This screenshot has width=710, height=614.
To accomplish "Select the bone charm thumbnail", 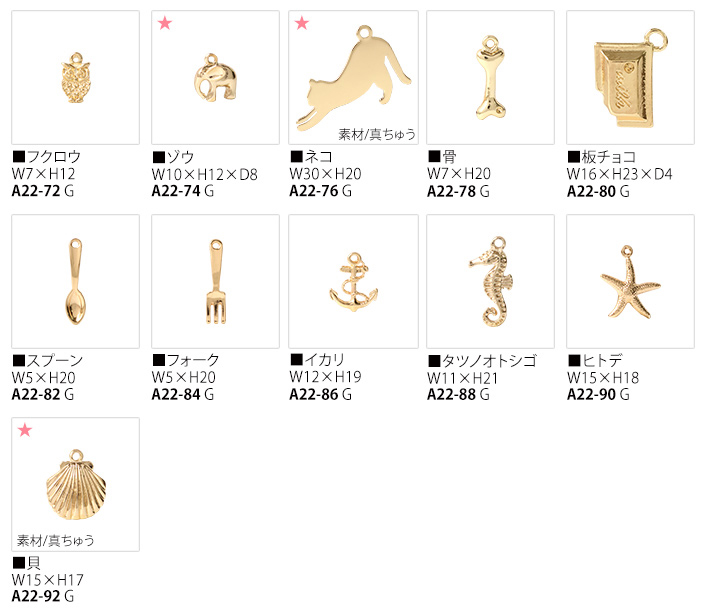I will [x=490, y=77].
